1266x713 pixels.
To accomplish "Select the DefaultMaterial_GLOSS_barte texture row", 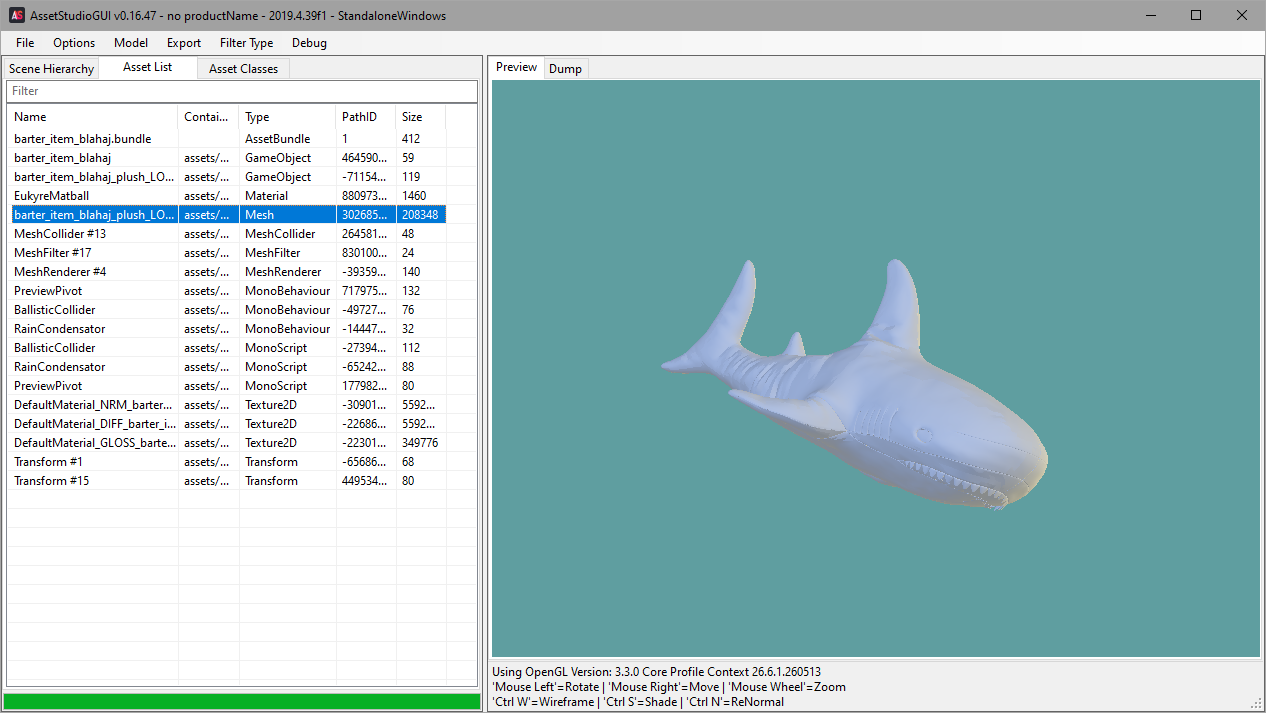I will click(227, 443).
